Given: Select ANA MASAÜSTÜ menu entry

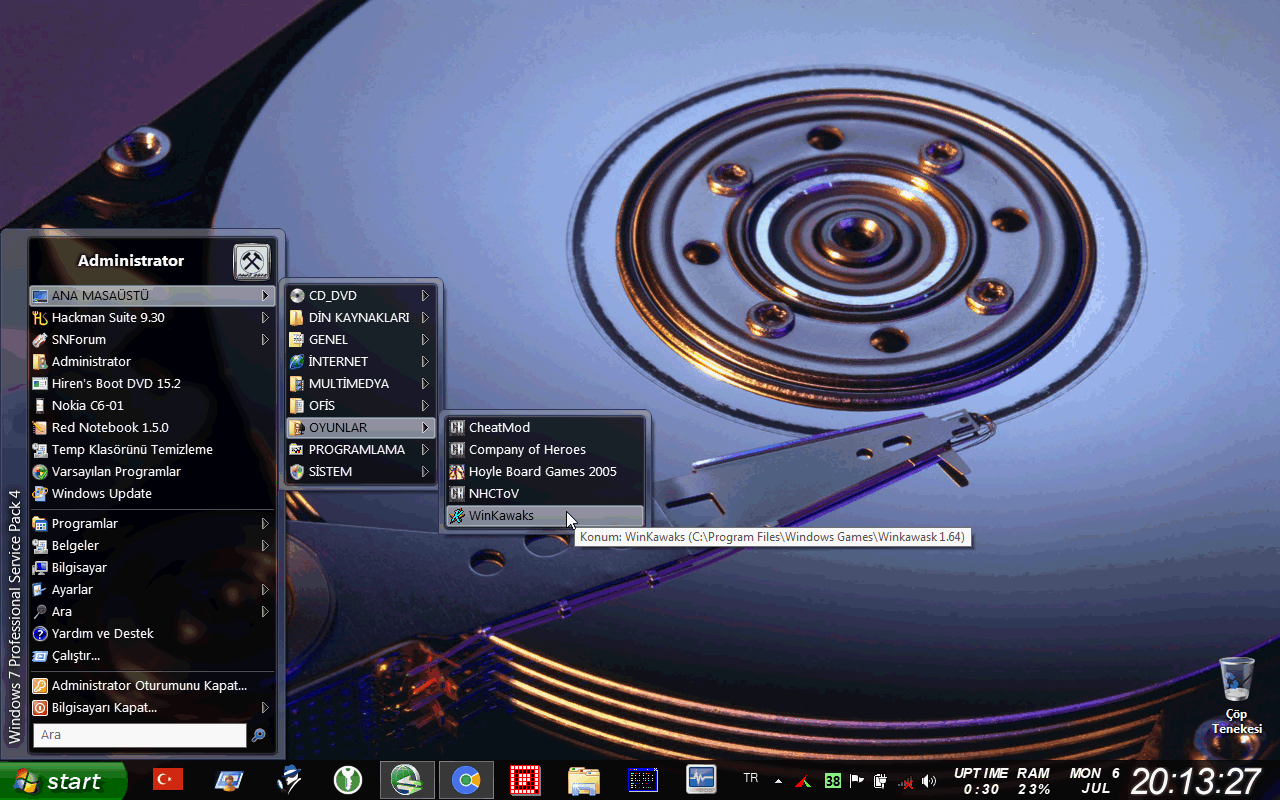Looking at the screenshot, I should (x=152, y=296).
